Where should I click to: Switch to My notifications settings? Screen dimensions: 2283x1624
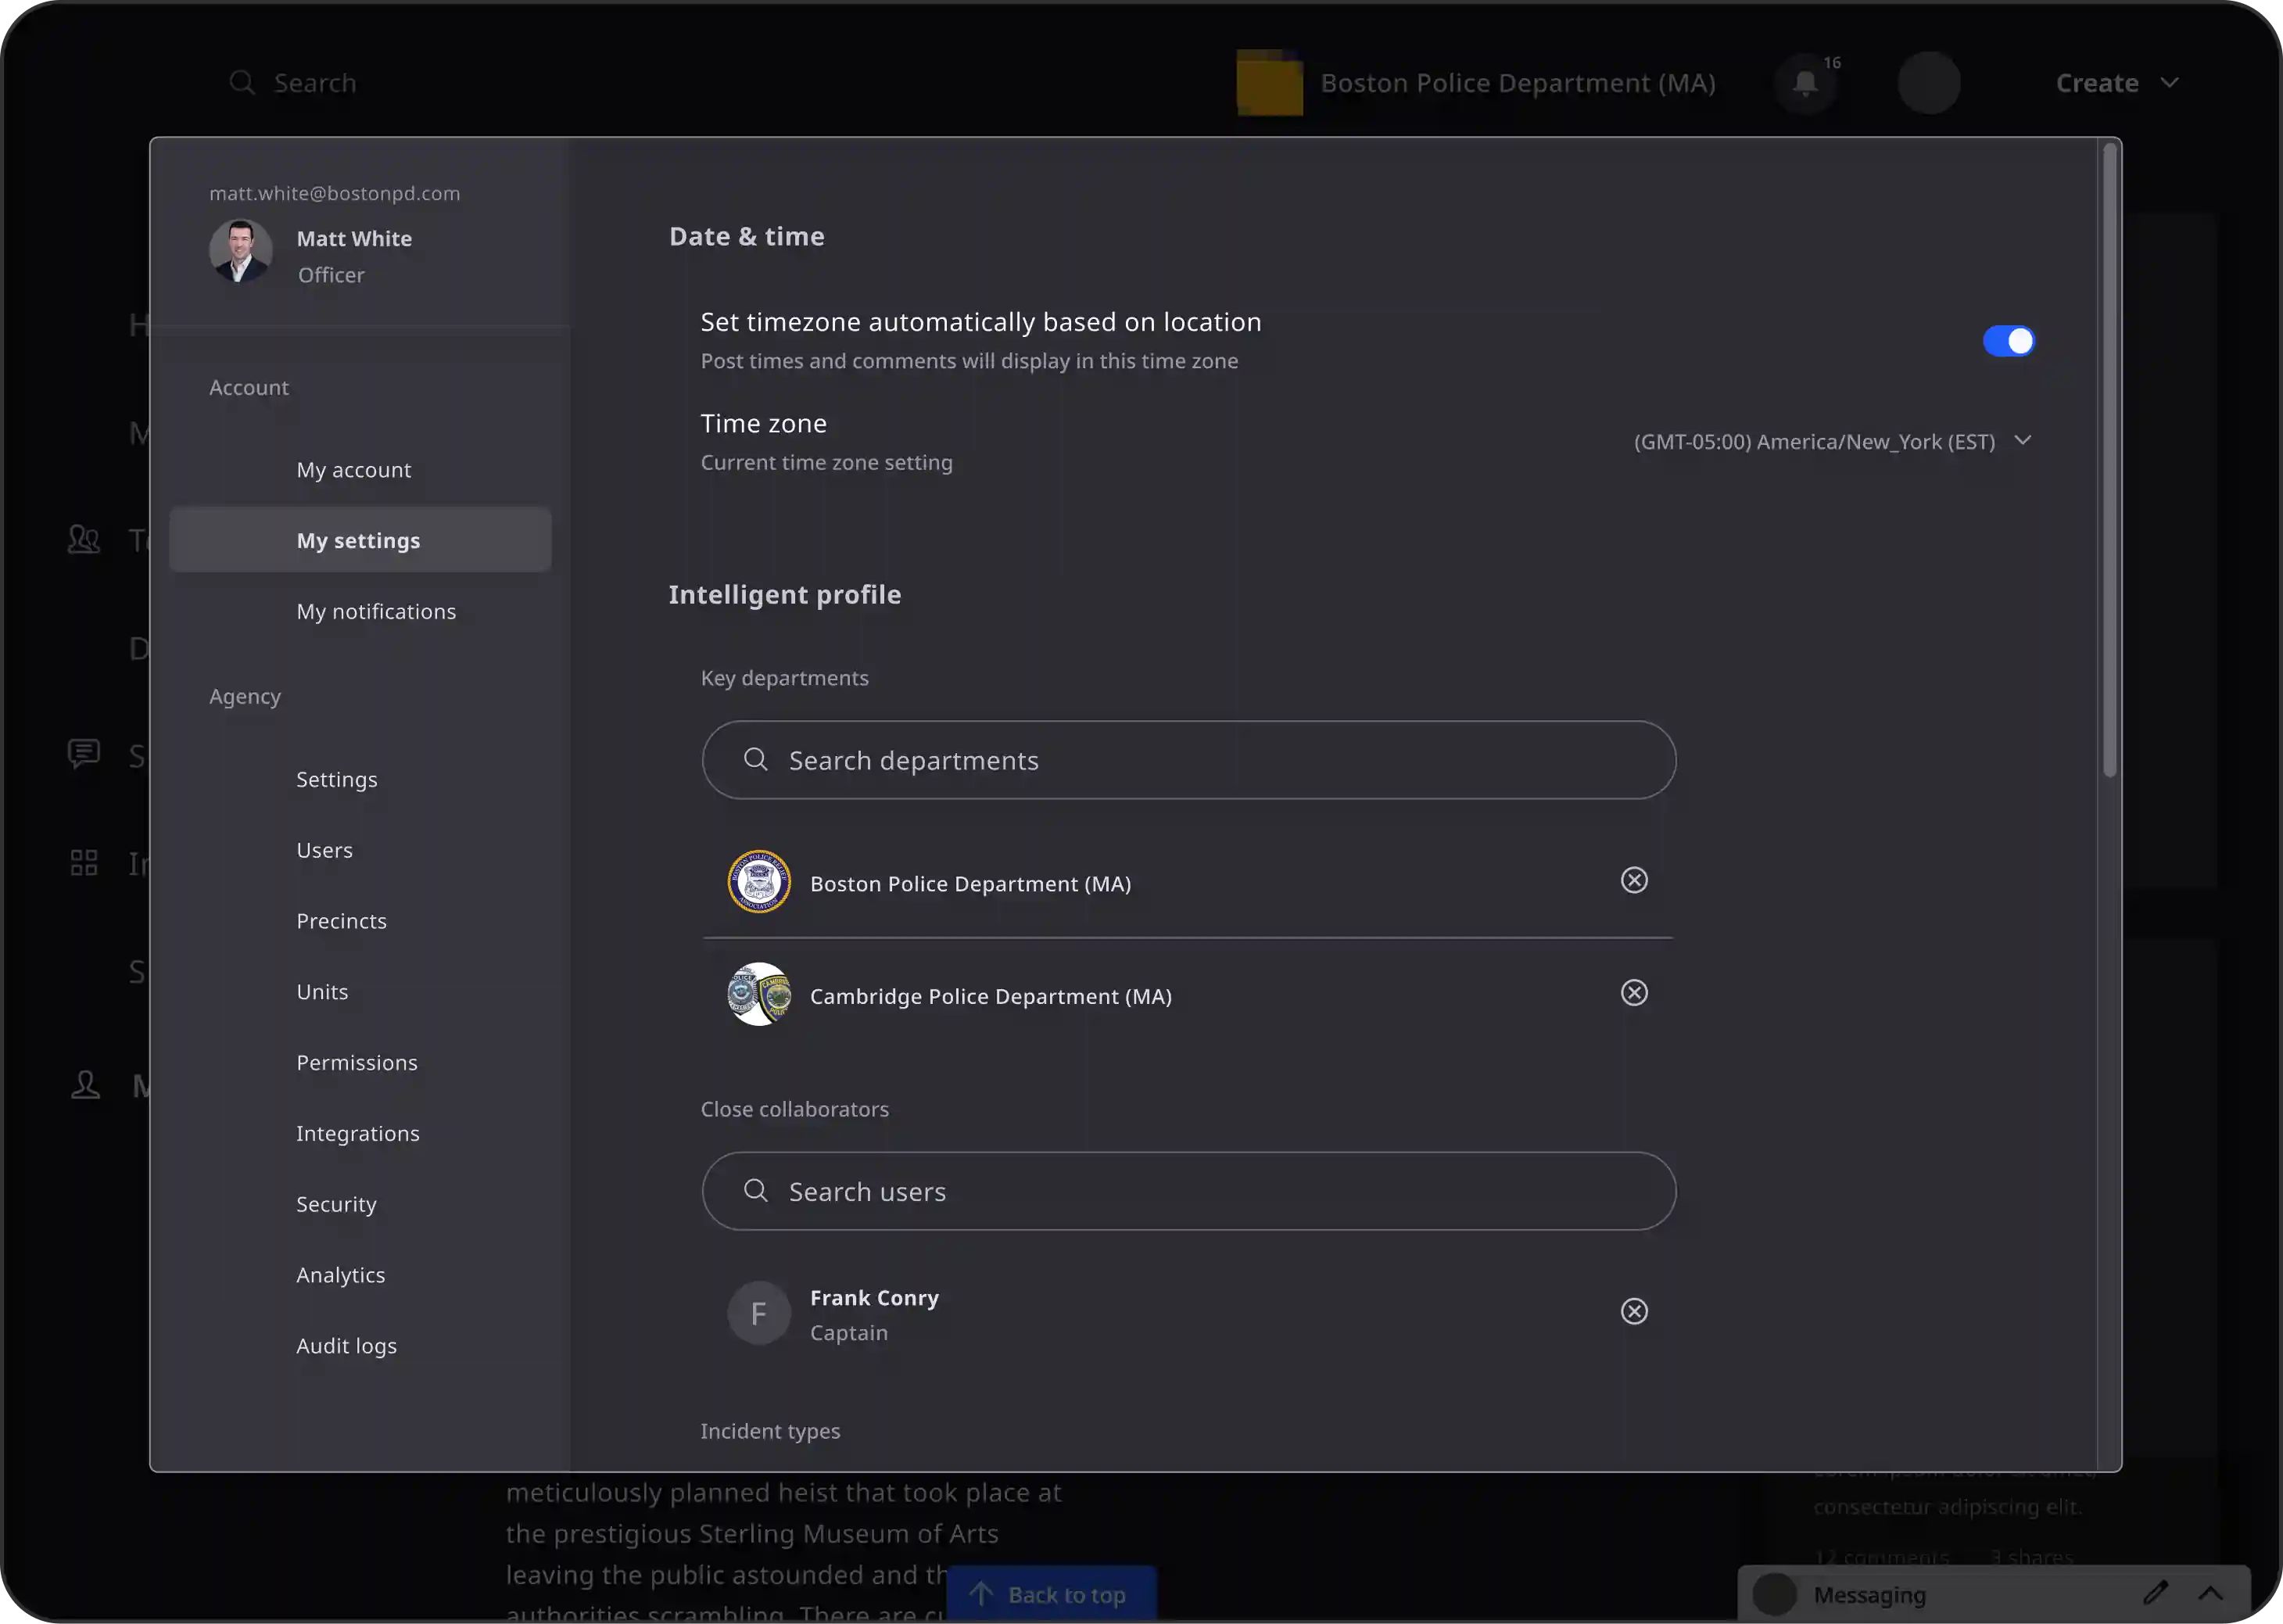[376, 611]
